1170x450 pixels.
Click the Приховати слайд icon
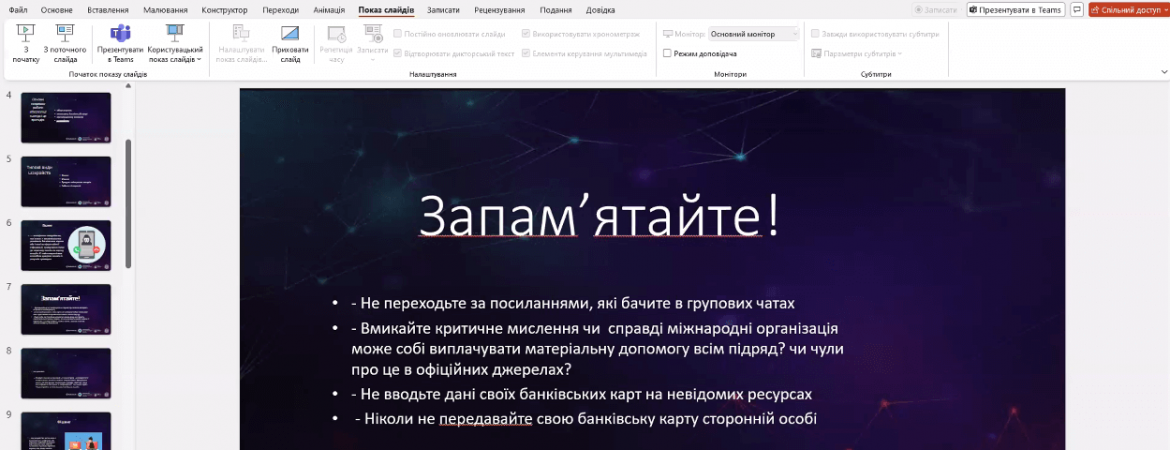290,33
